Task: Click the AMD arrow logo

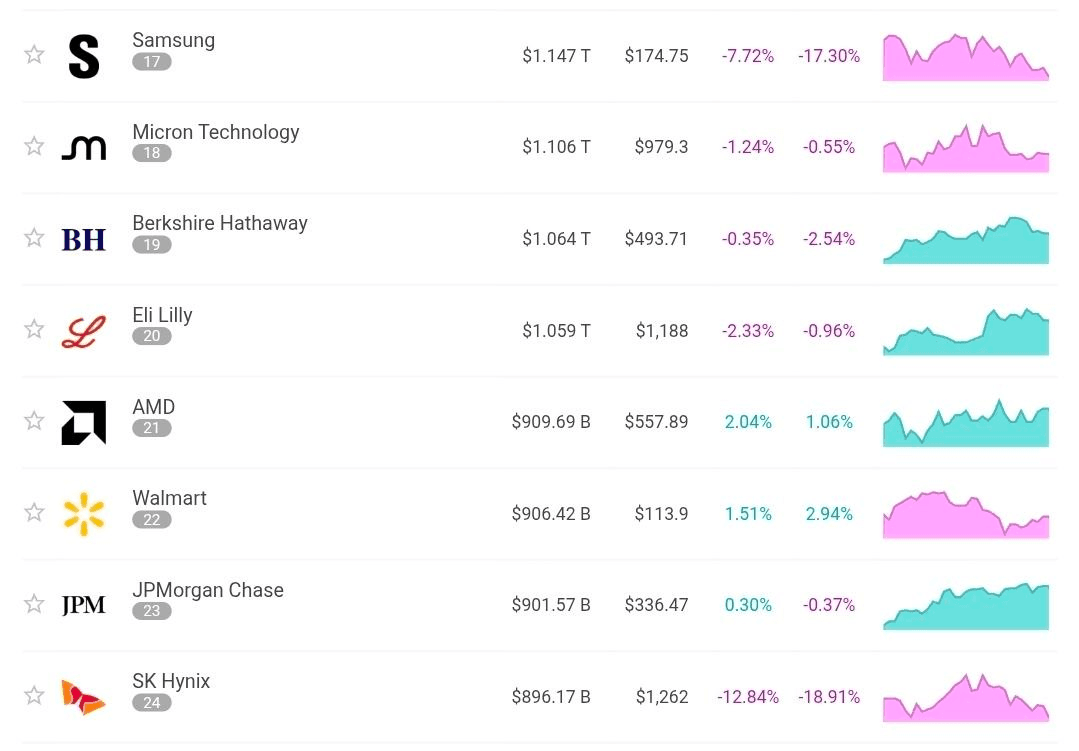Action: click(x=84, y=423)
